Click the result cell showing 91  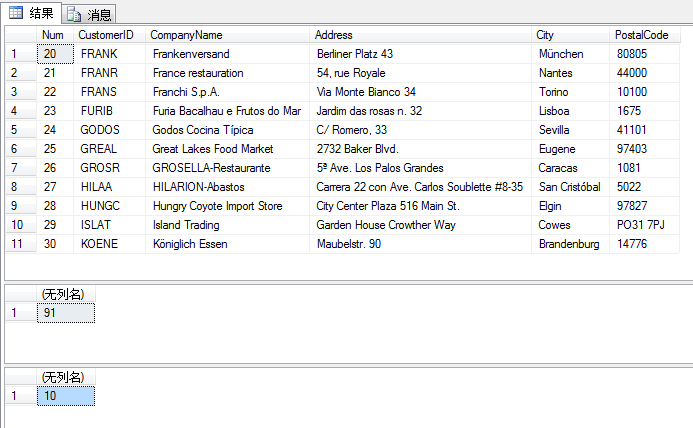click(x=66, y=313)
